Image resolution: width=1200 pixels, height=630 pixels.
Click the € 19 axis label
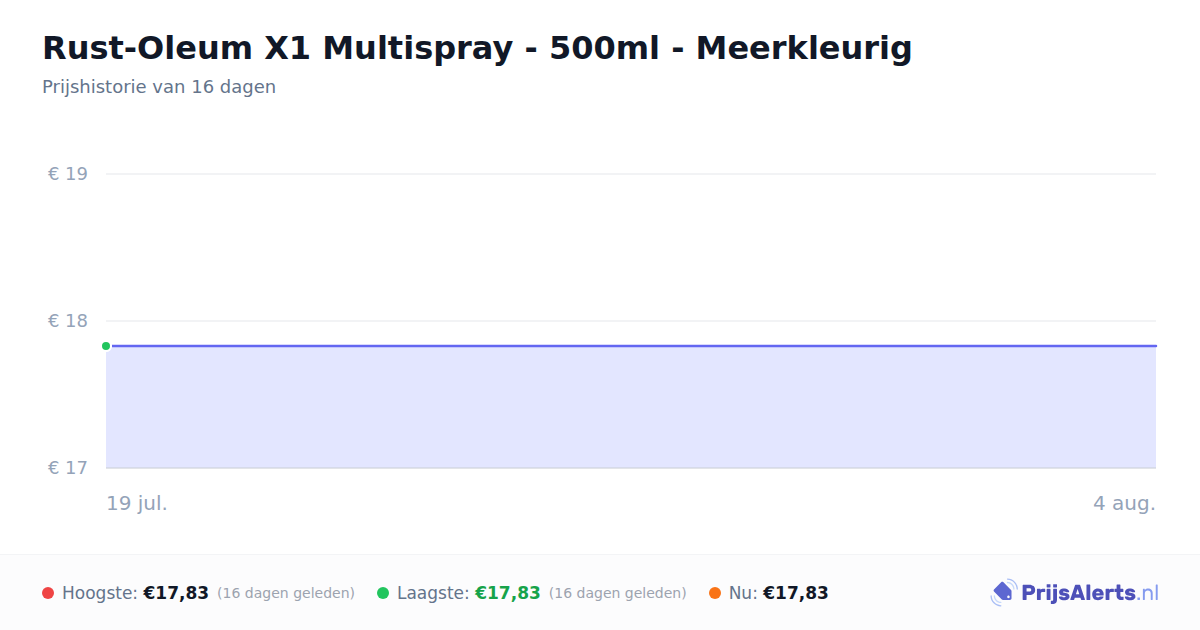click(68, 174)
